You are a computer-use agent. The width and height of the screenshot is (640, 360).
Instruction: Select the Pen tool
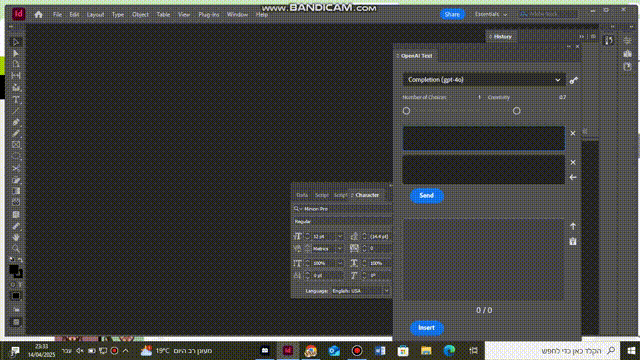[x=16, y=122]
